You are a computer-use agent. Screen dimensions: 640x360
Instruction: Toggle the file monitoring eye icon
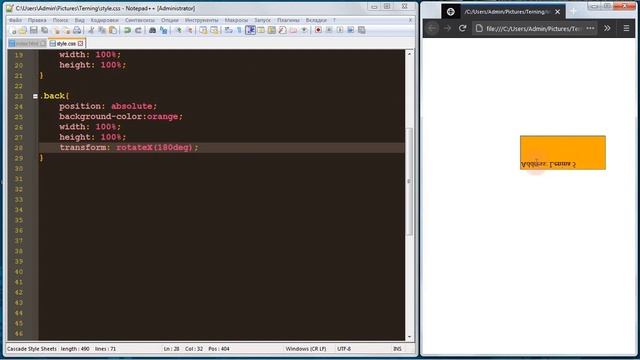point(304,30)
